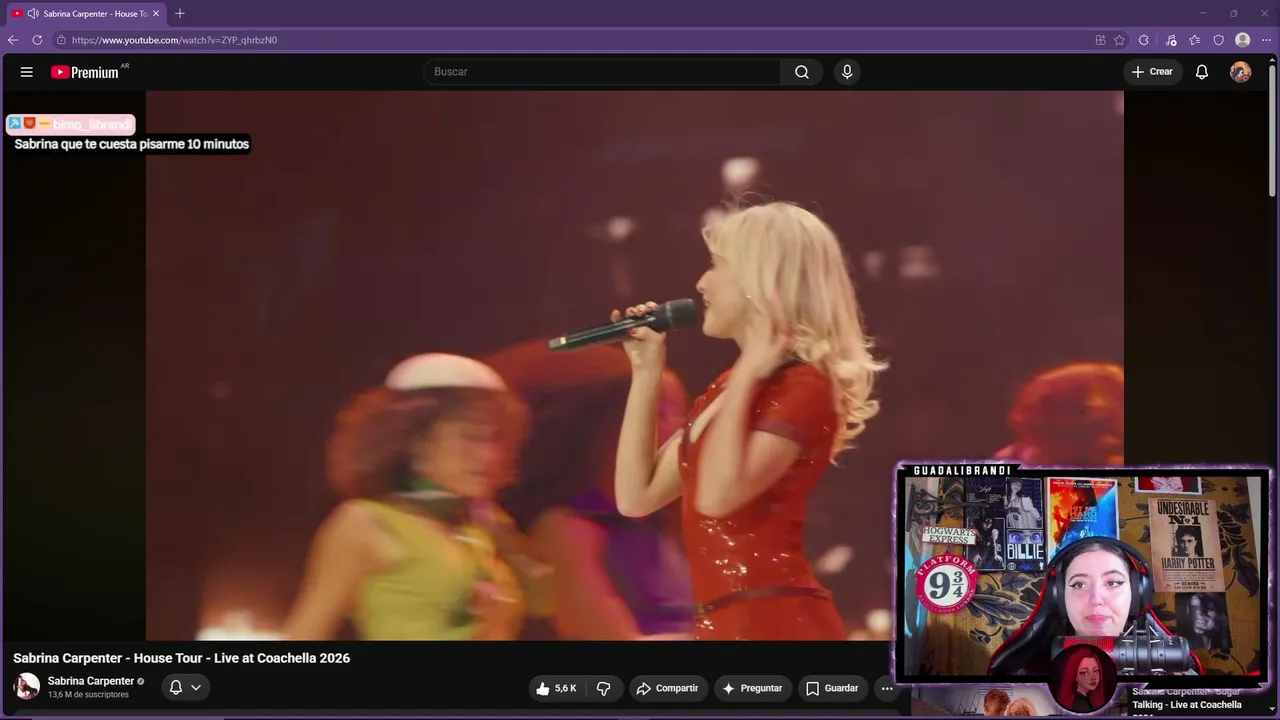
Task: Click the Guardar button
Action: point(832,688)
